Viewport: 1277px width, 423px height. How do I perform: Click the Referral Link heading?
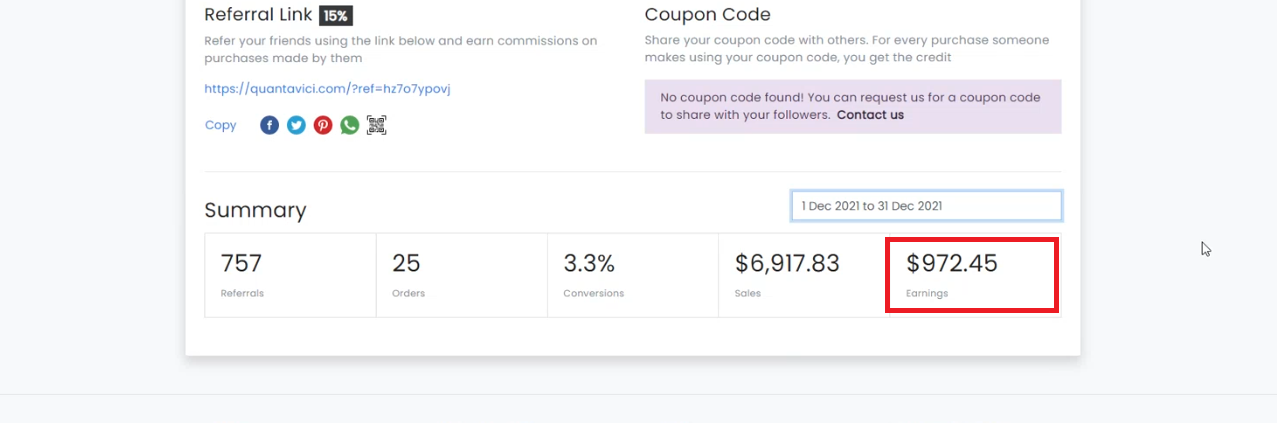click(258, 15)
